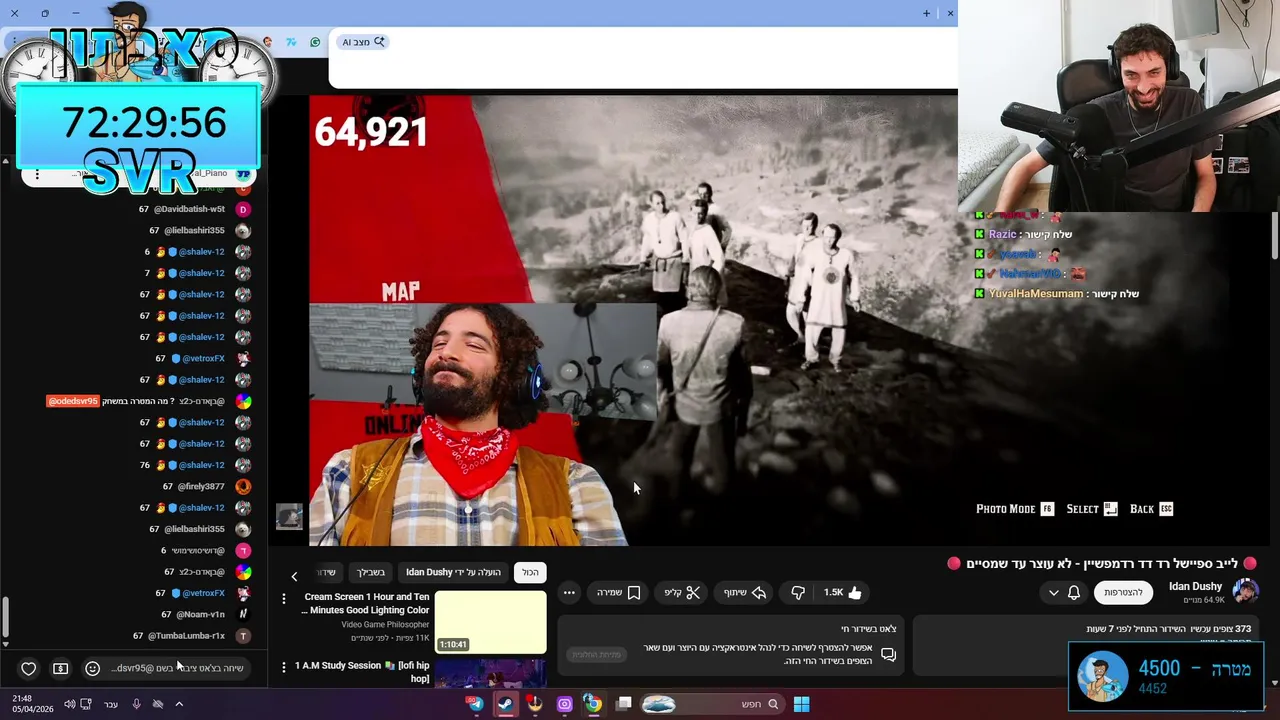Click the Photo Mode F6 prompt in video
The image size is (1280, 720).
click(x=1015, y=509)
